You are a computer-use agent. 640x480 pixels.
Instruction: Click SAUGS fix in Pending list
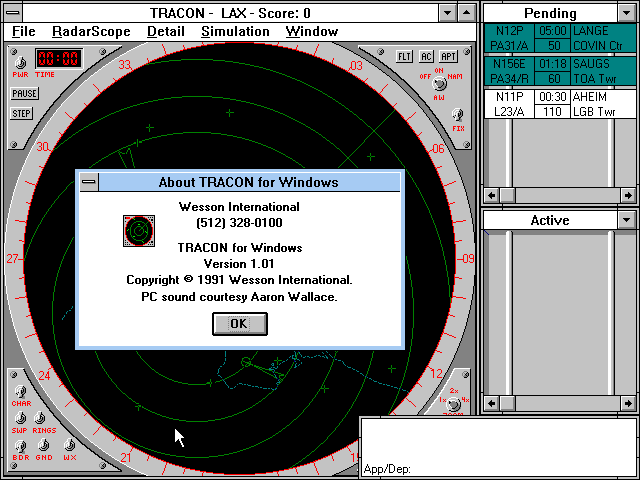click(x=591, y=64)
